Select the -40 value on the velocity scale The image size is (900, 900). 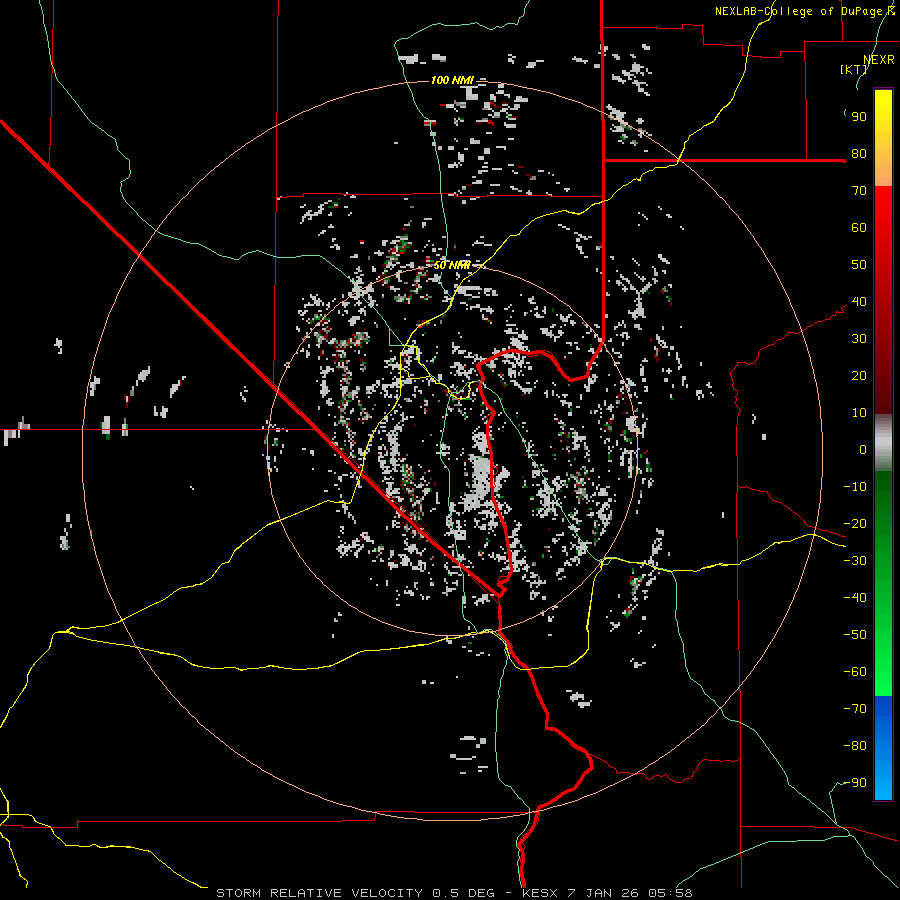(x=855, y=598)
